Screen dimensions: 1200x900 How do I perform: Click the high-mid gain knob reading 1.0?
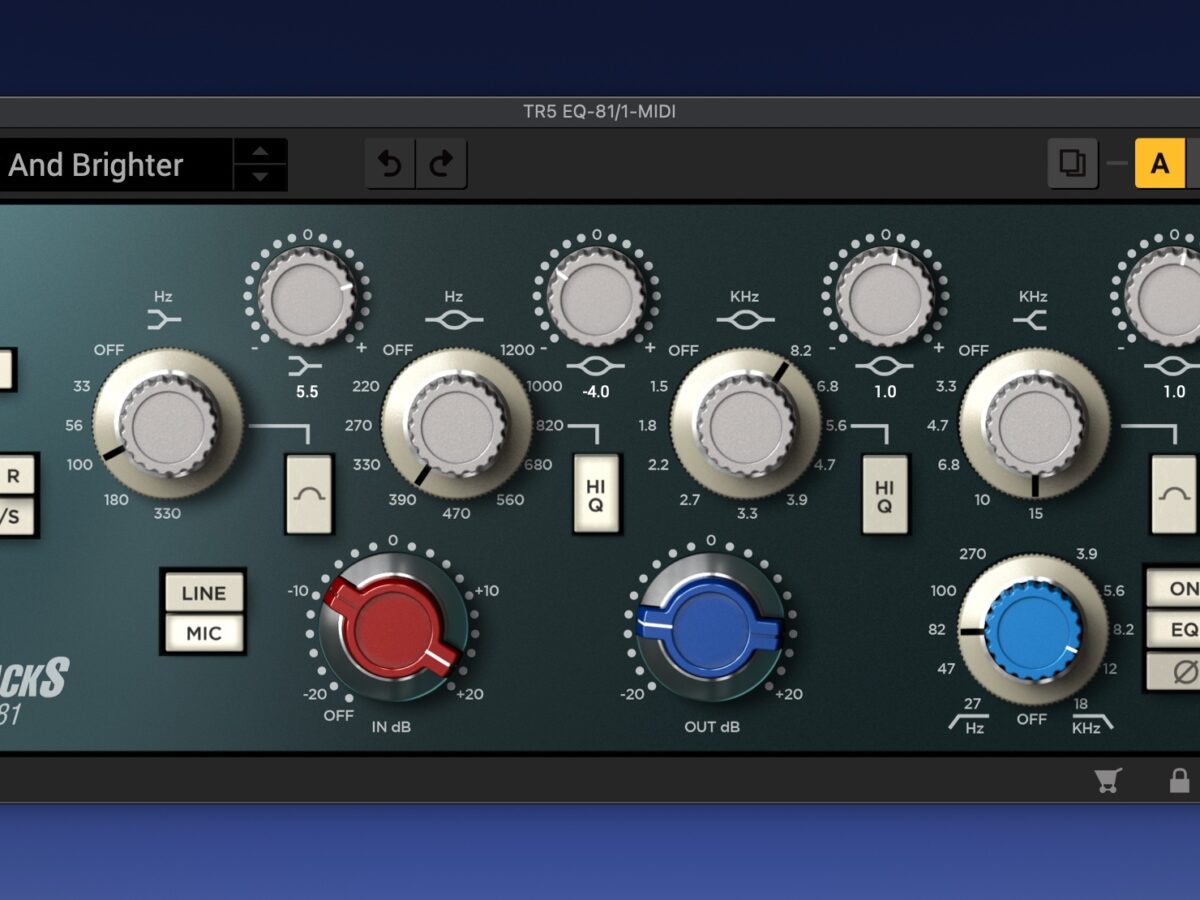(885, 297)
